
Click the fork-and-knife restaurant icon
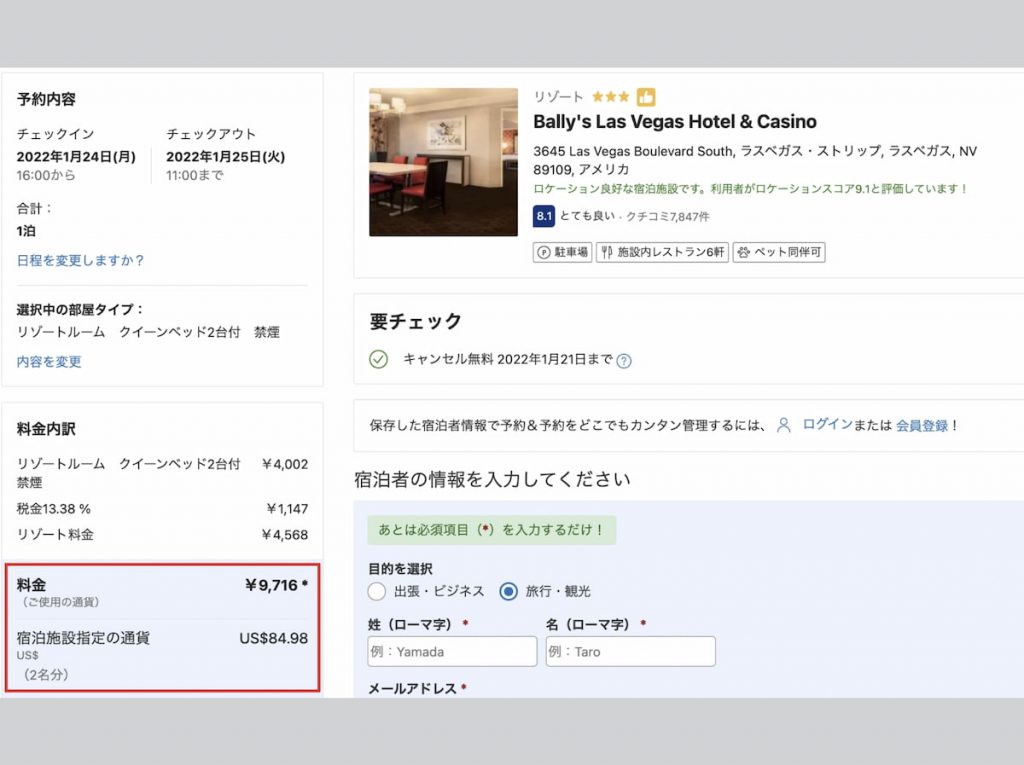pos(607,252)
